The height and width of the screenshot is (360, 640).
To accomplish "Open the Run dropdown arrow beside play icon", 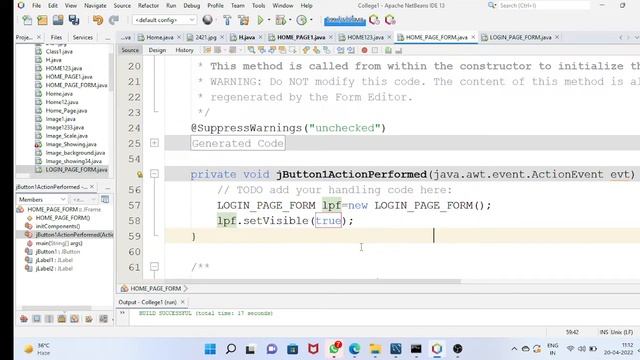I will point(269,20).
